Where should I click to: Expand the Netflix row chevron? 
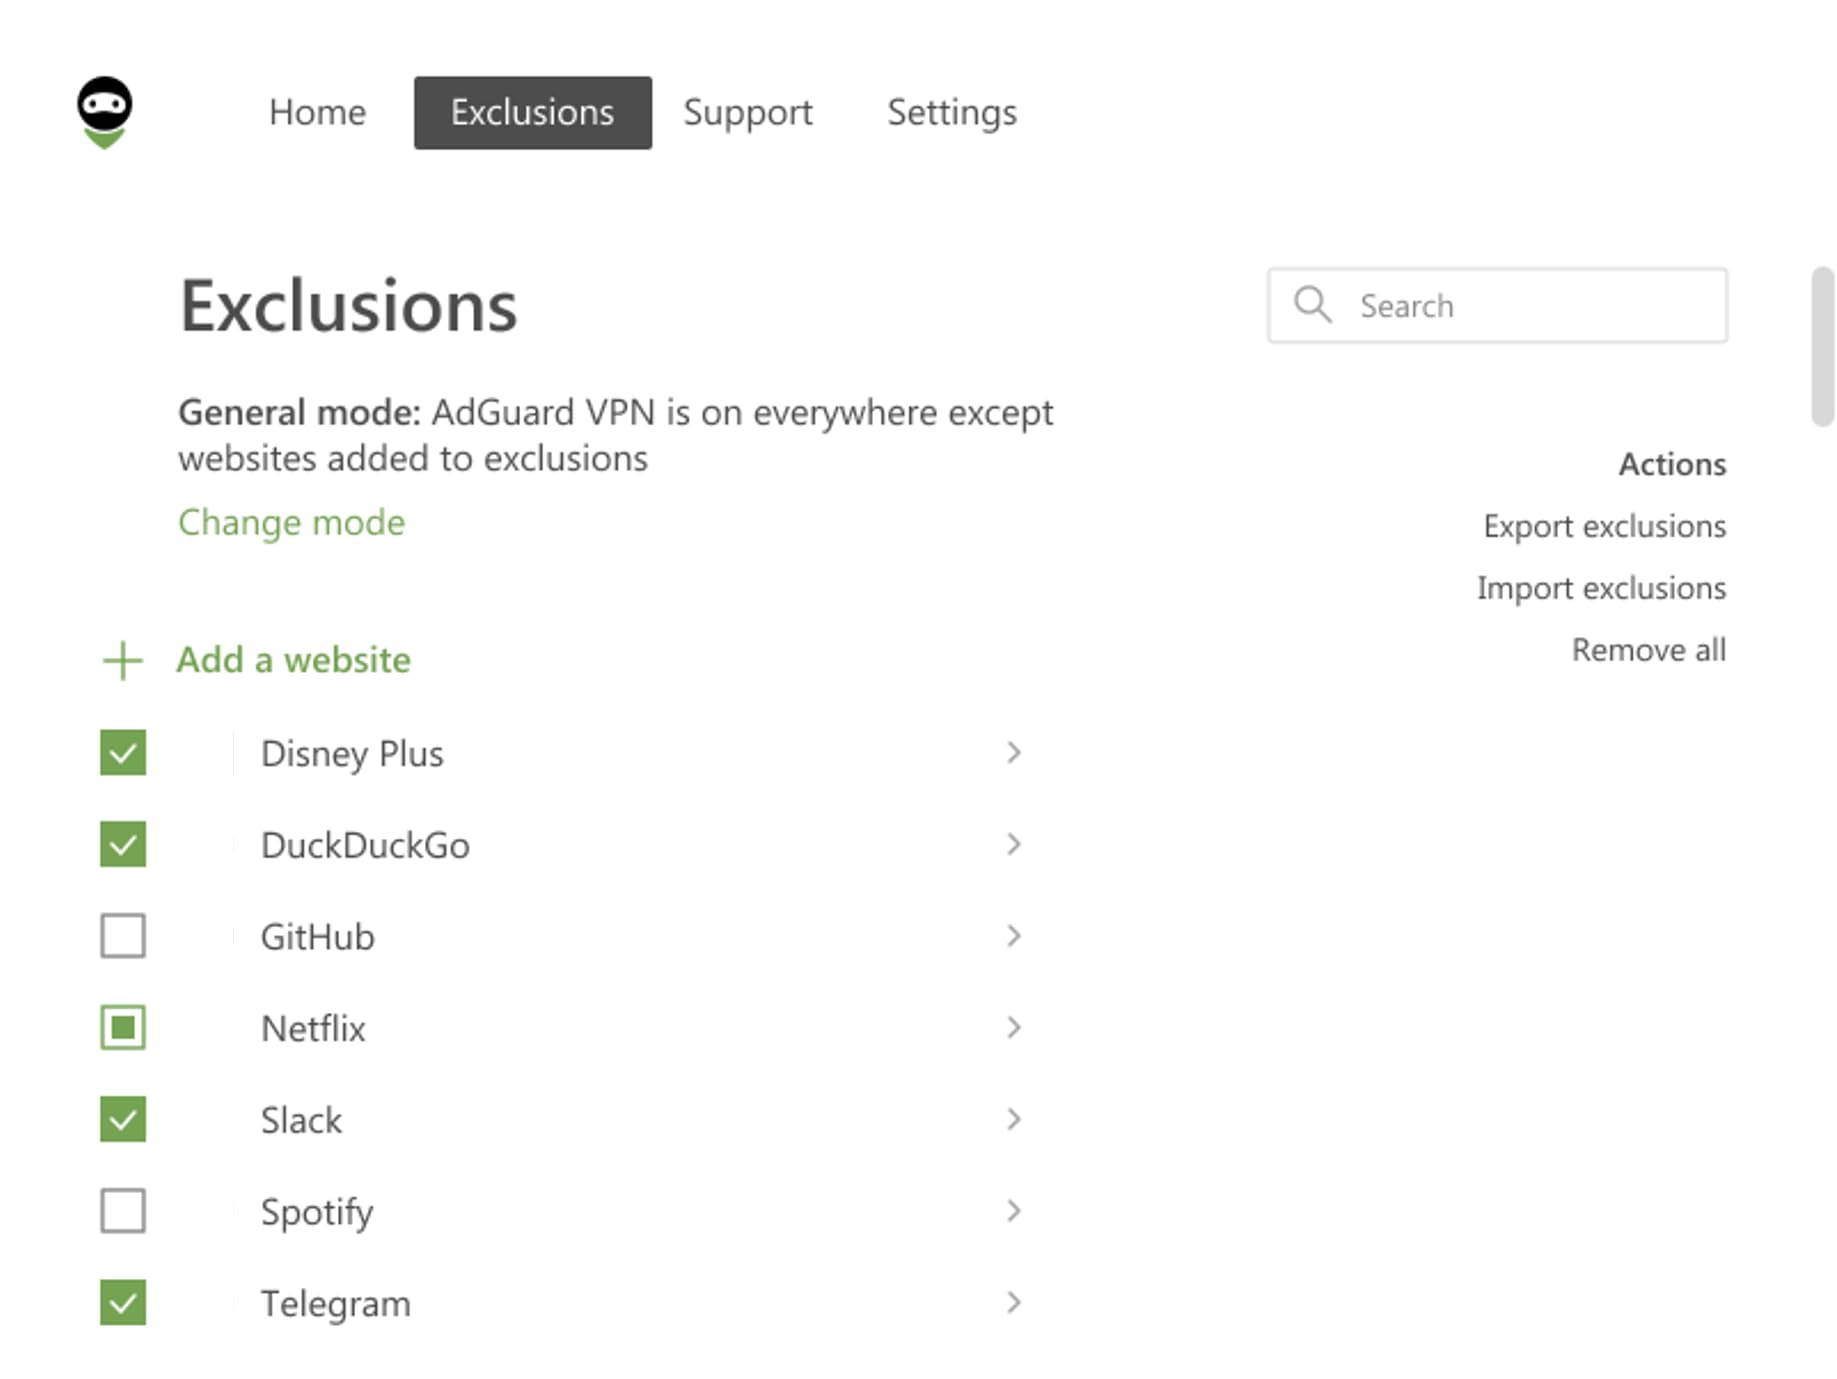[x=1014, y=1028]
